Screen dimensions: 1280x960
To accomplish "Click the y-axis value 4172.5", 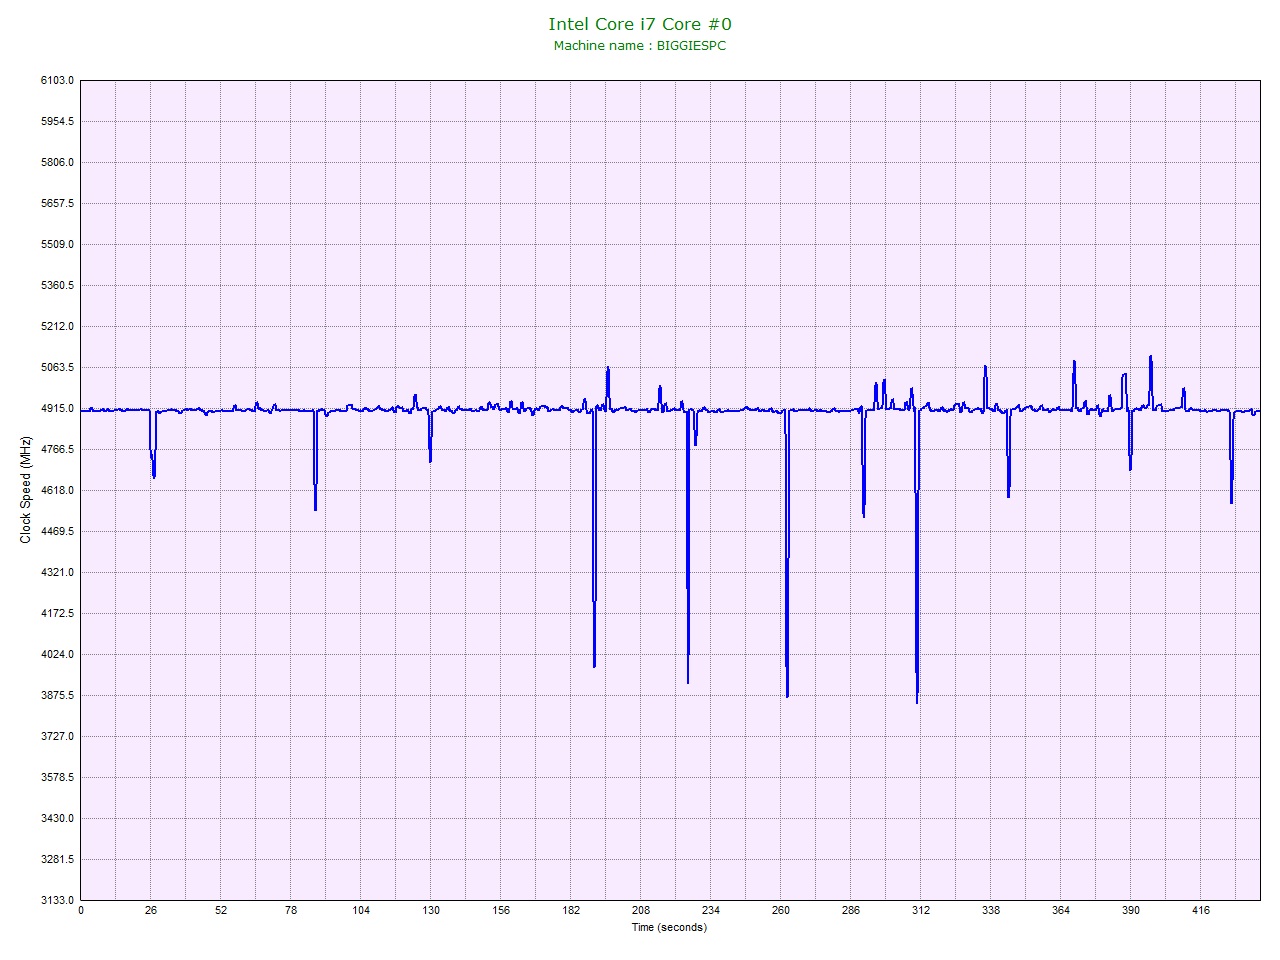I will click(58, 613).
